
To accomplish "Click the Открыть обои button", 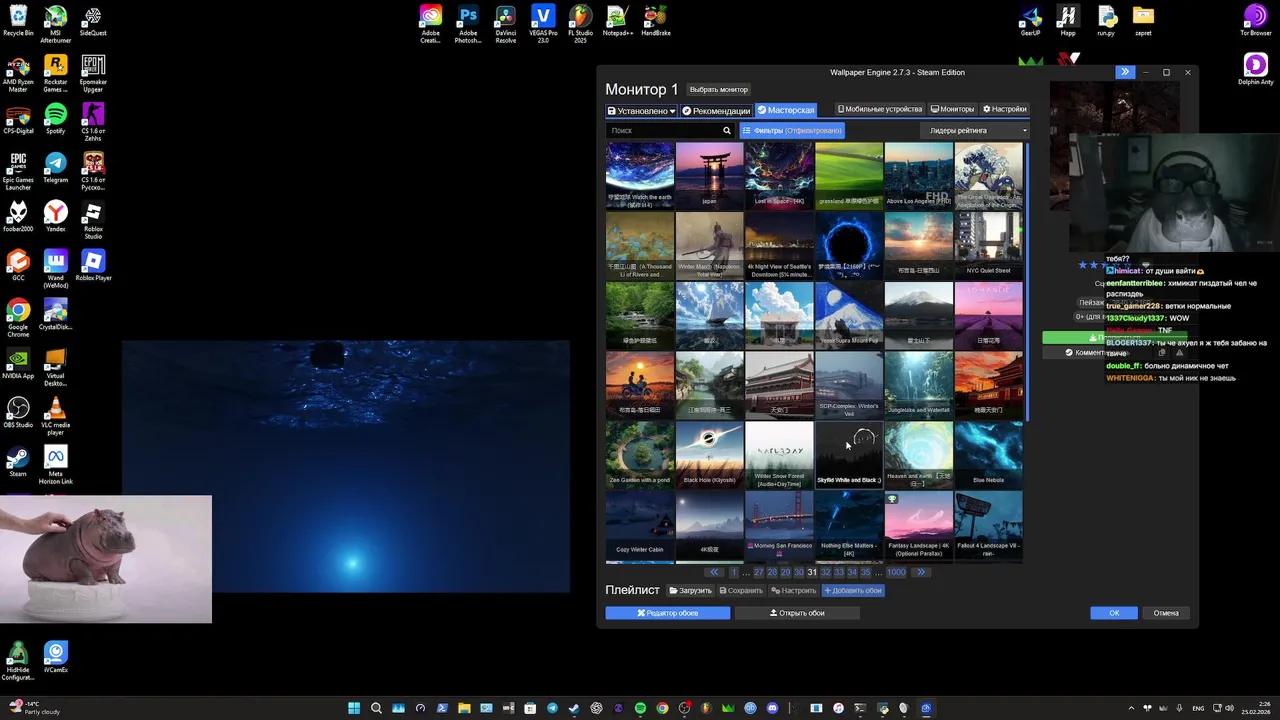I will 797,613.
